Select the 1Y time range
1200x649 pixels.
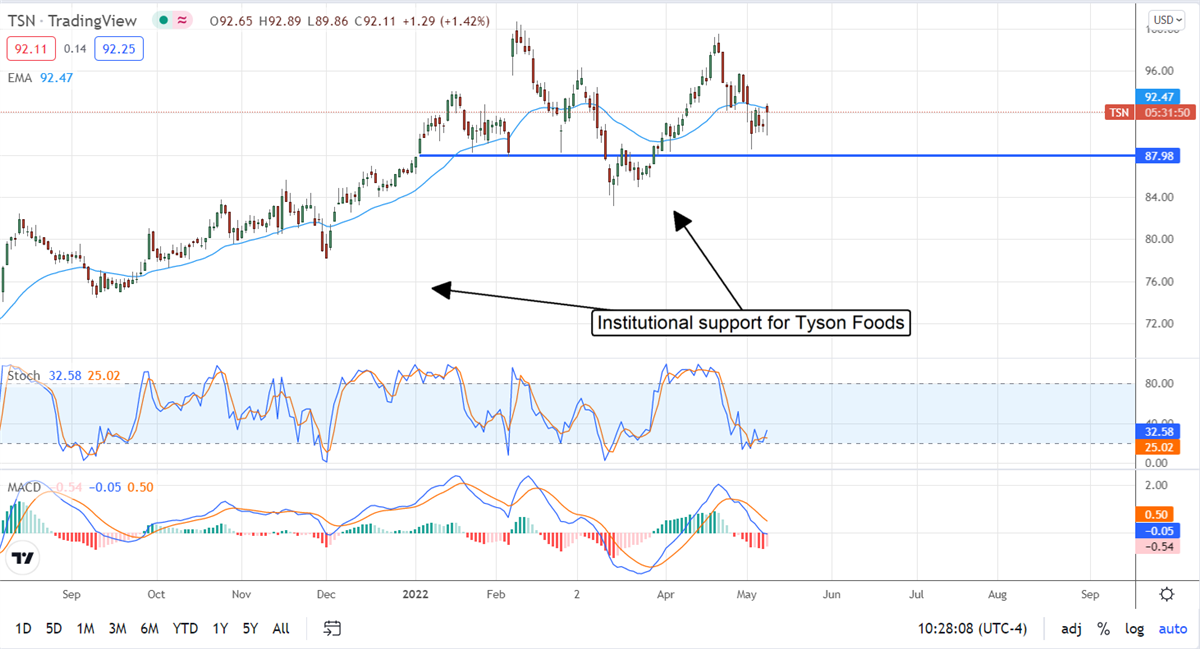tap(219, 629)
